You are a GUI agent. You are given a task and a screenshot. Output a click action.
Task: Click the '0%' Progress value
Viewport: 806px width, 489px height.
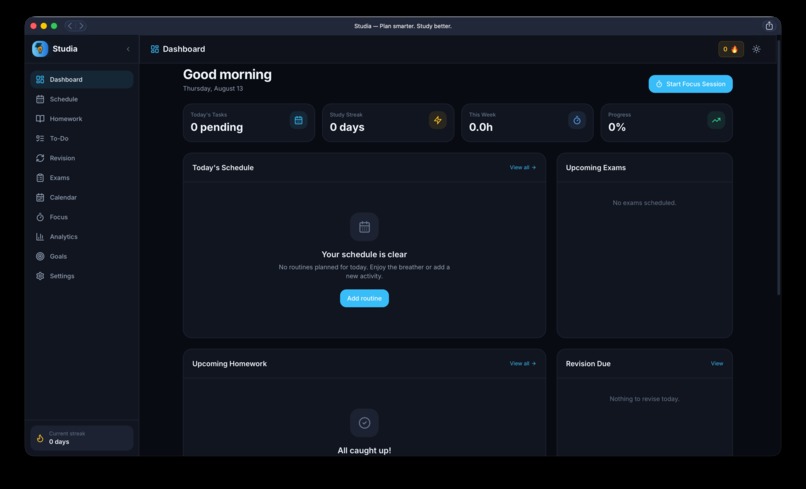click(617, 128)
